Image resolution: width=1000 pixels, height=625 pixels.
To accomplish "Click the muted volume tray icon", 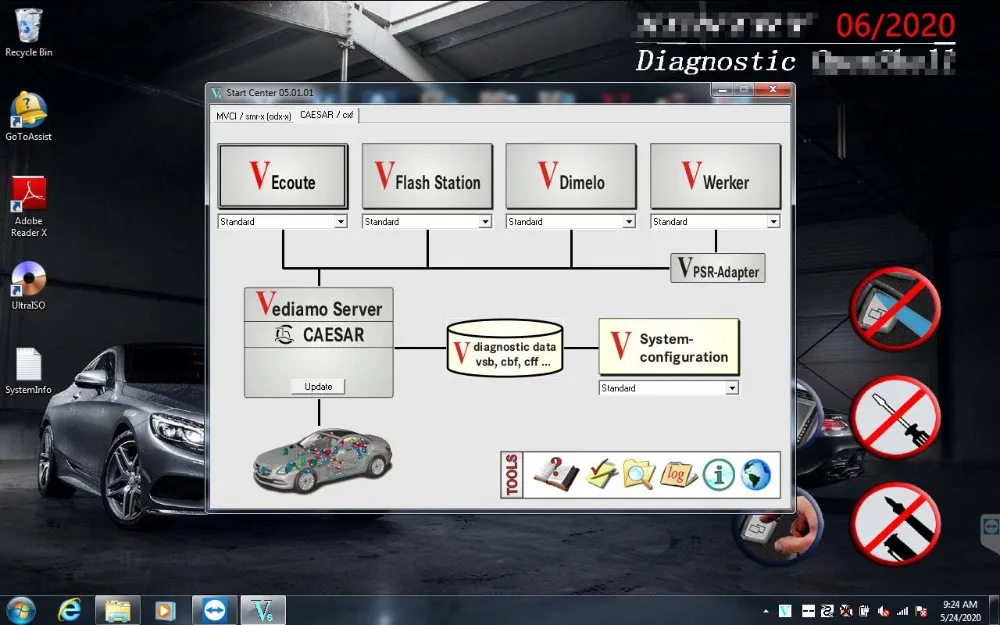I will (884, 611).
